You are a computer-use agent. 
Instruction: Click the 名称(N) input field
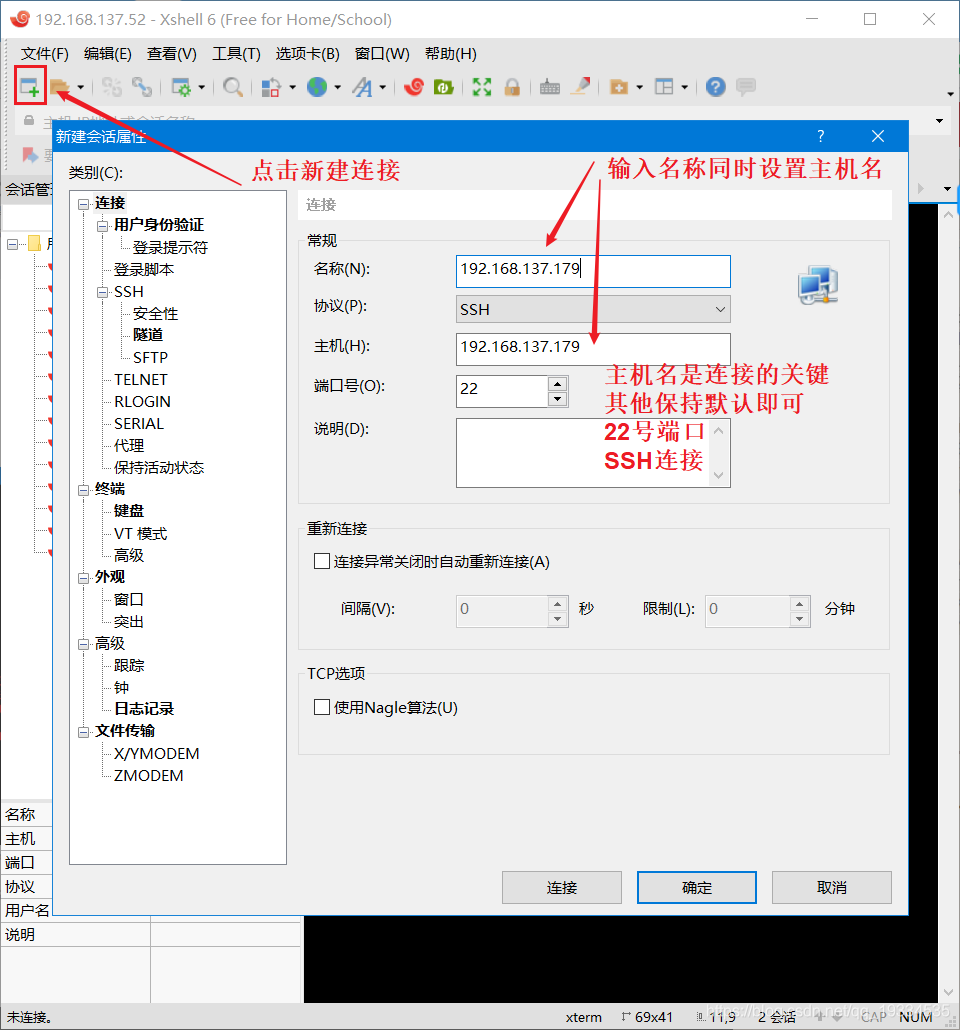tap(593, 271)
